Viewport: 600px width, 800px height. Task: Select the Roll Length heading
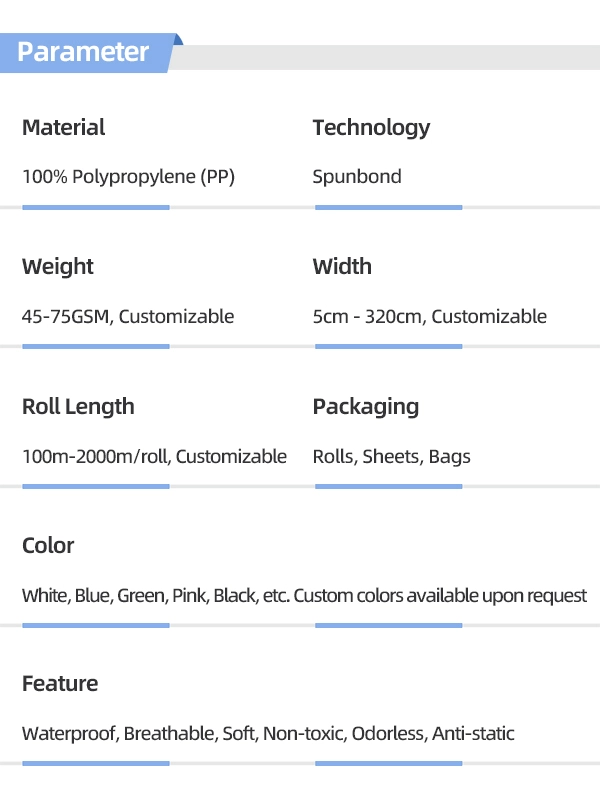coord(78,406)
